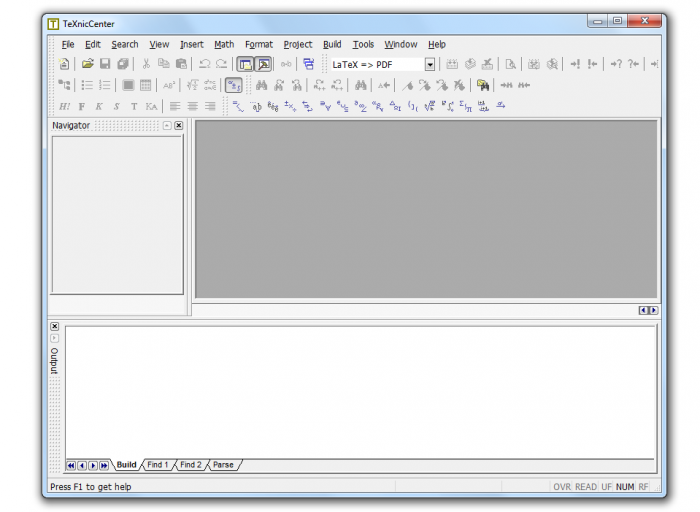Click the Save All icon
This screenshot has width=700, height=512.
click(x=123, y=64)
